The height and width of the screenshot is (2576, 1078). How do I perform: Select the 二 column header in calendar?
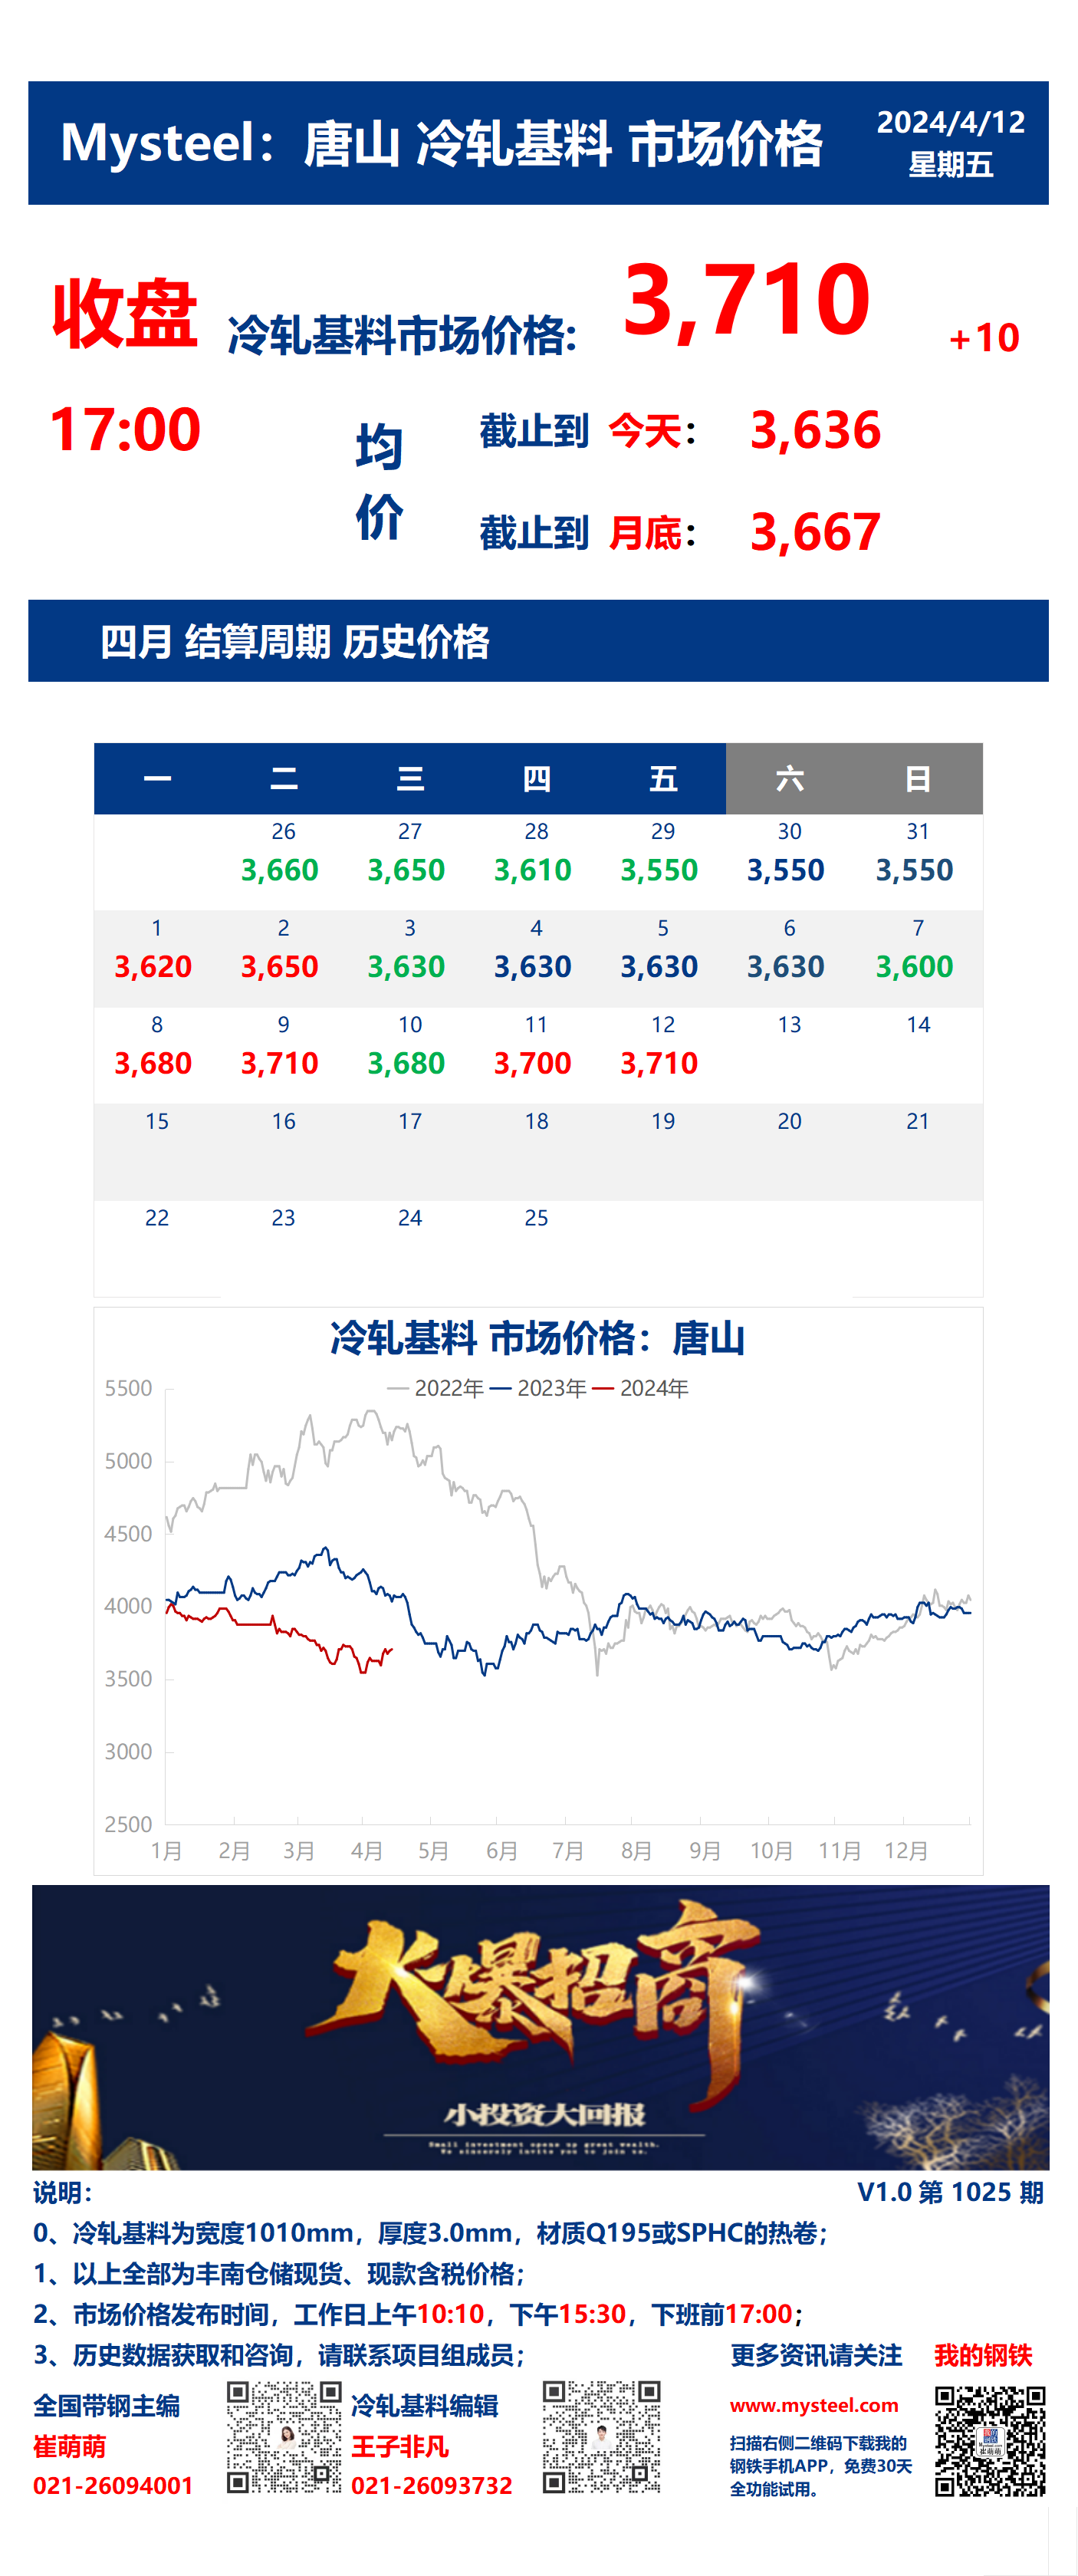284,778
